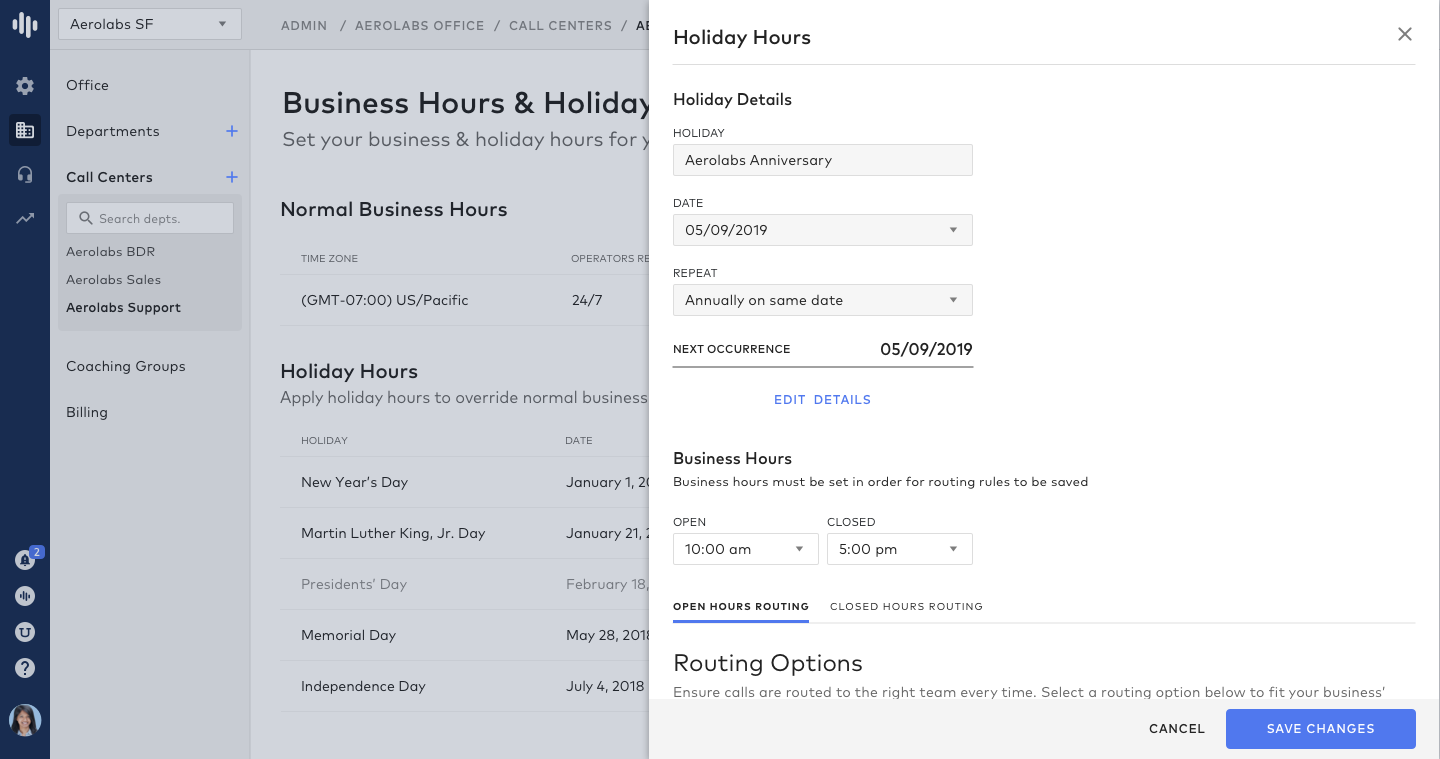
Task: Click the circular Dialpad app icon near bottom
Action: (x=25, y=595)
